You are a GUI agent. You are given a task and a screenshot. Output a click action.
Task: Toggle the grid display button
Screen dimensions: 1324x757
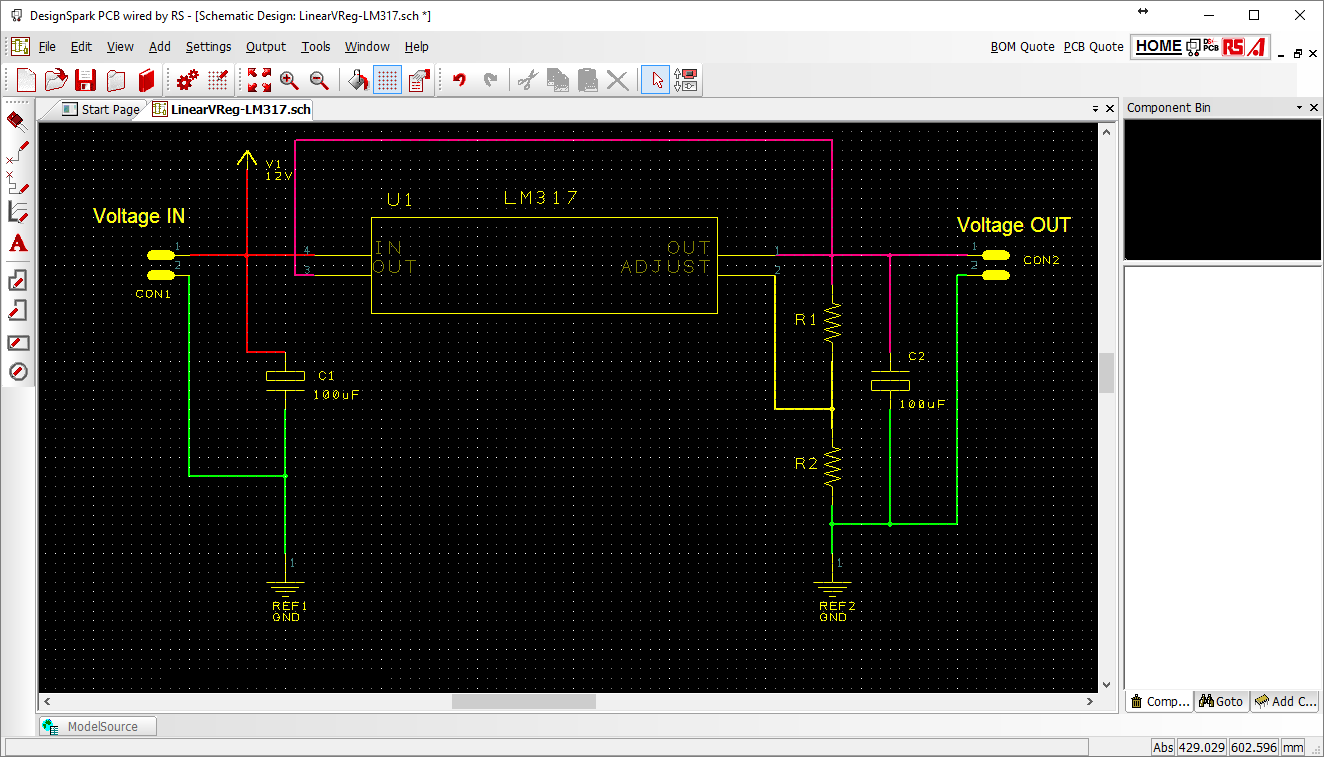tap(388, 80)
